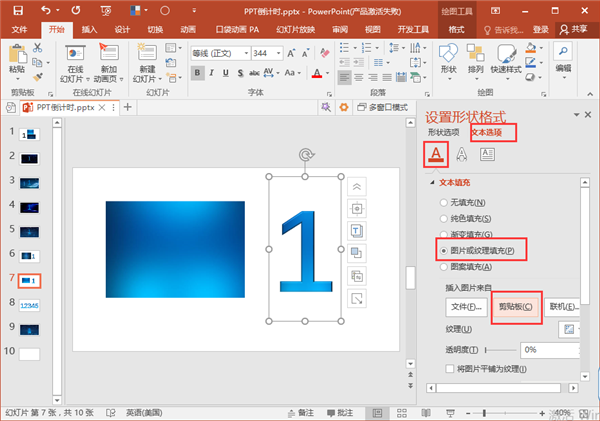This screenshot has width=600, height=421.
Task: Click the transparency slider track
Action: [x=501, y=350]
